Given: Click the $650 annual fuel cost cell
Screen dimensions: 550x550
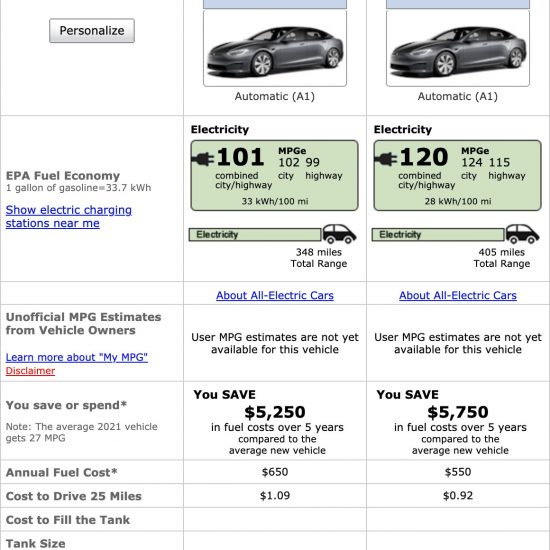Looking at the screenshot, I should click(275, 472).
